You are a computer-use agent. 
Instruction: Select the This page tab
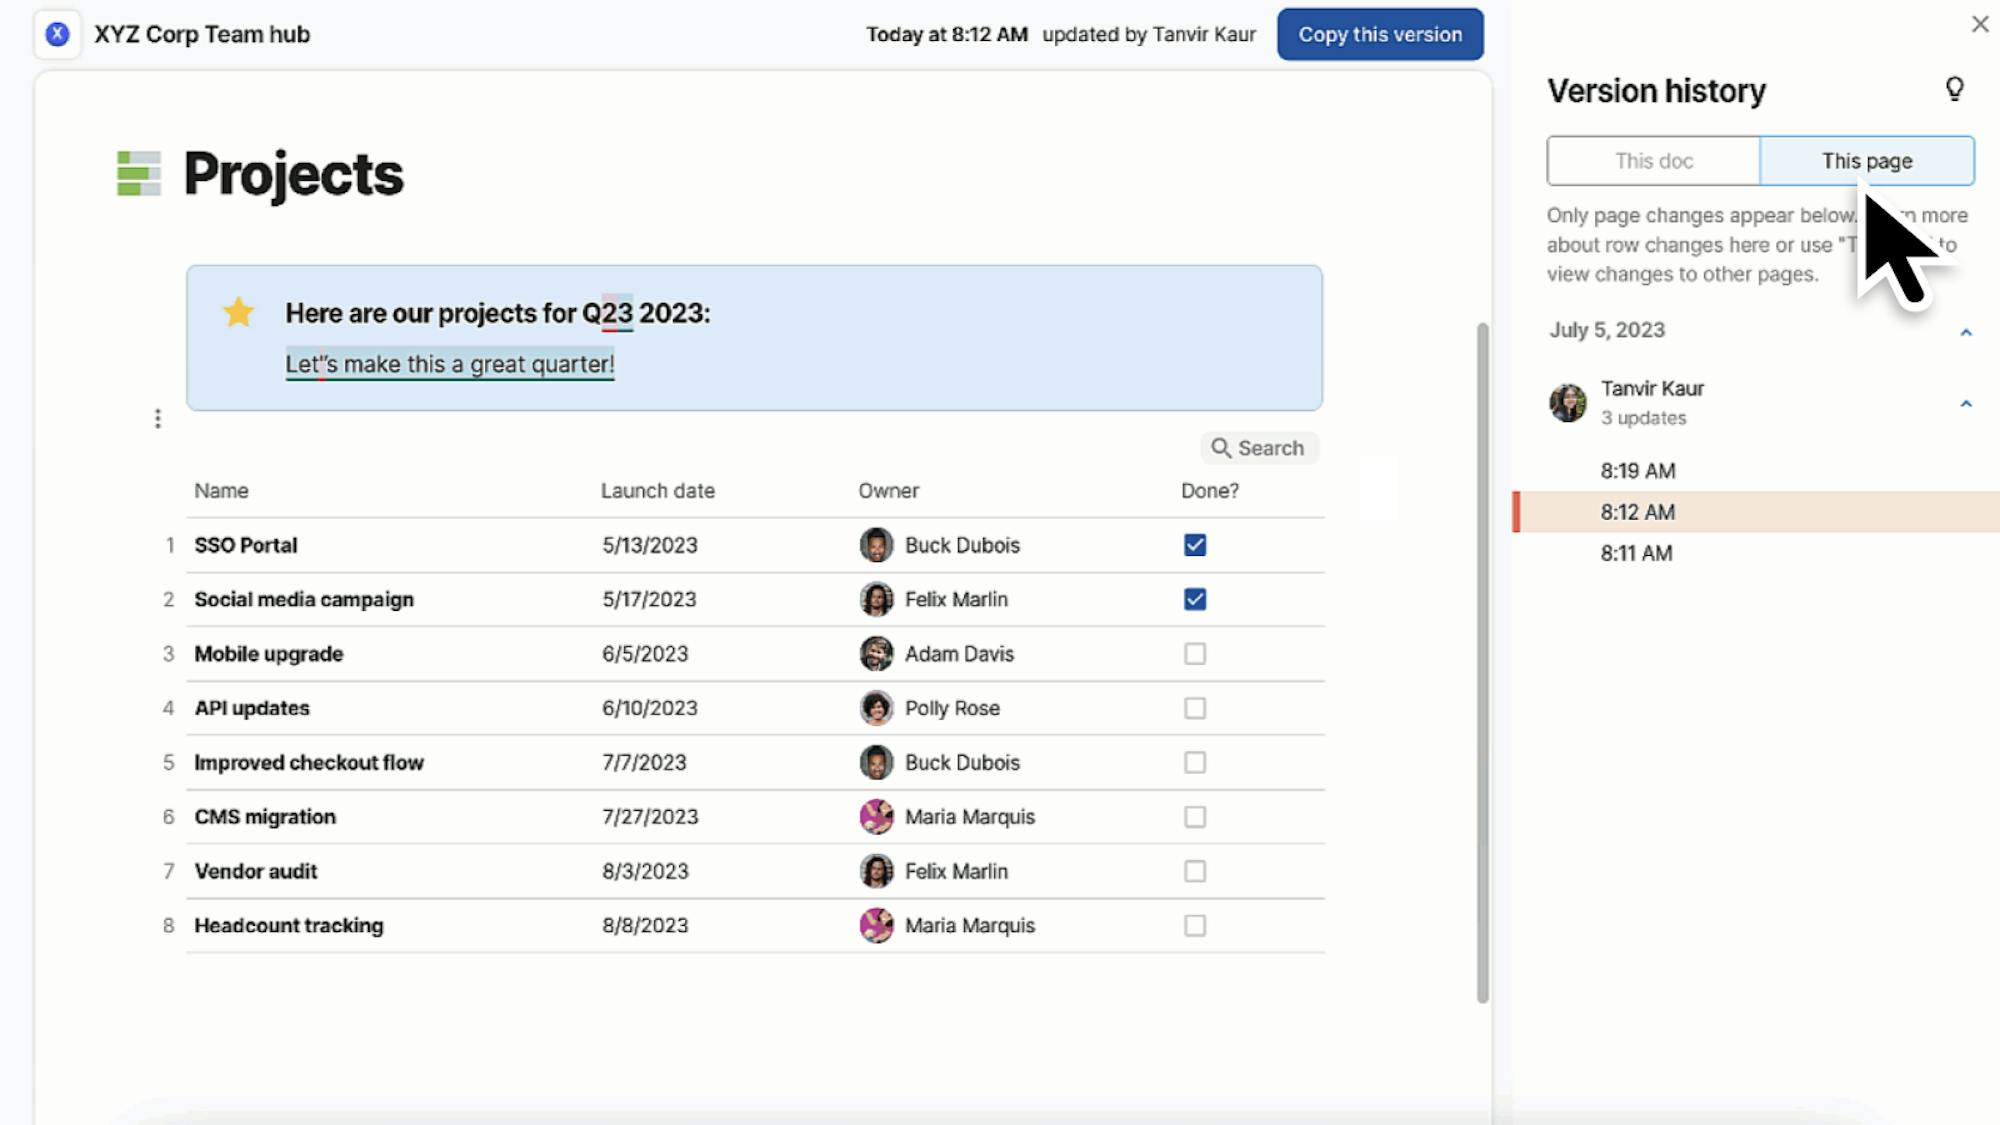1866,161
